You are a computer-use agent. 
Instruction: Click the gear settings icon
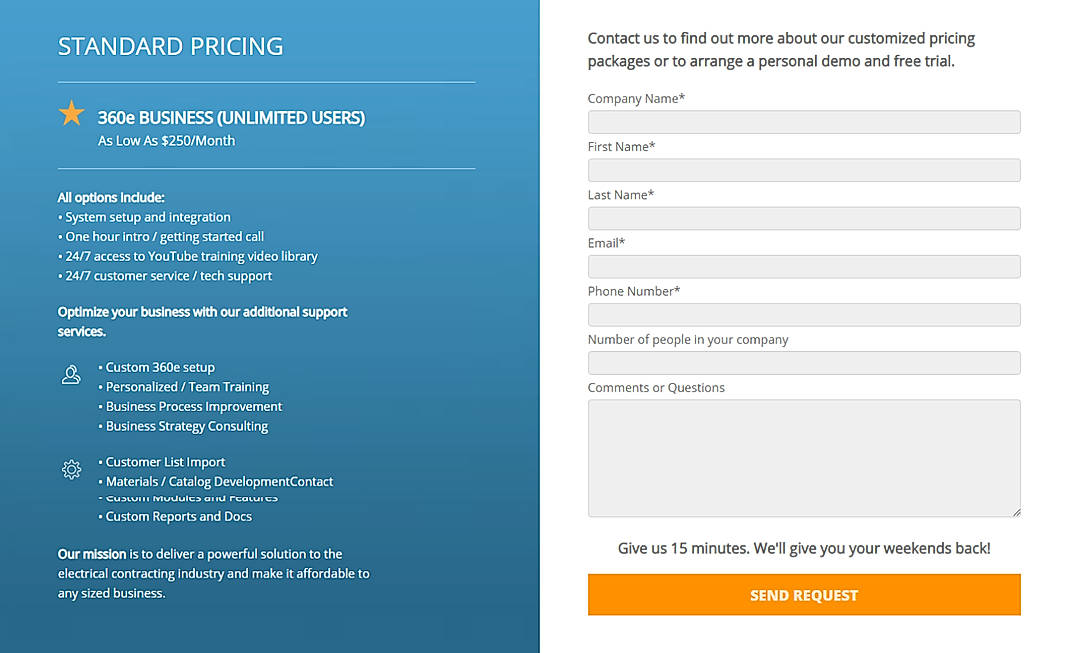(x=71, y=469)
